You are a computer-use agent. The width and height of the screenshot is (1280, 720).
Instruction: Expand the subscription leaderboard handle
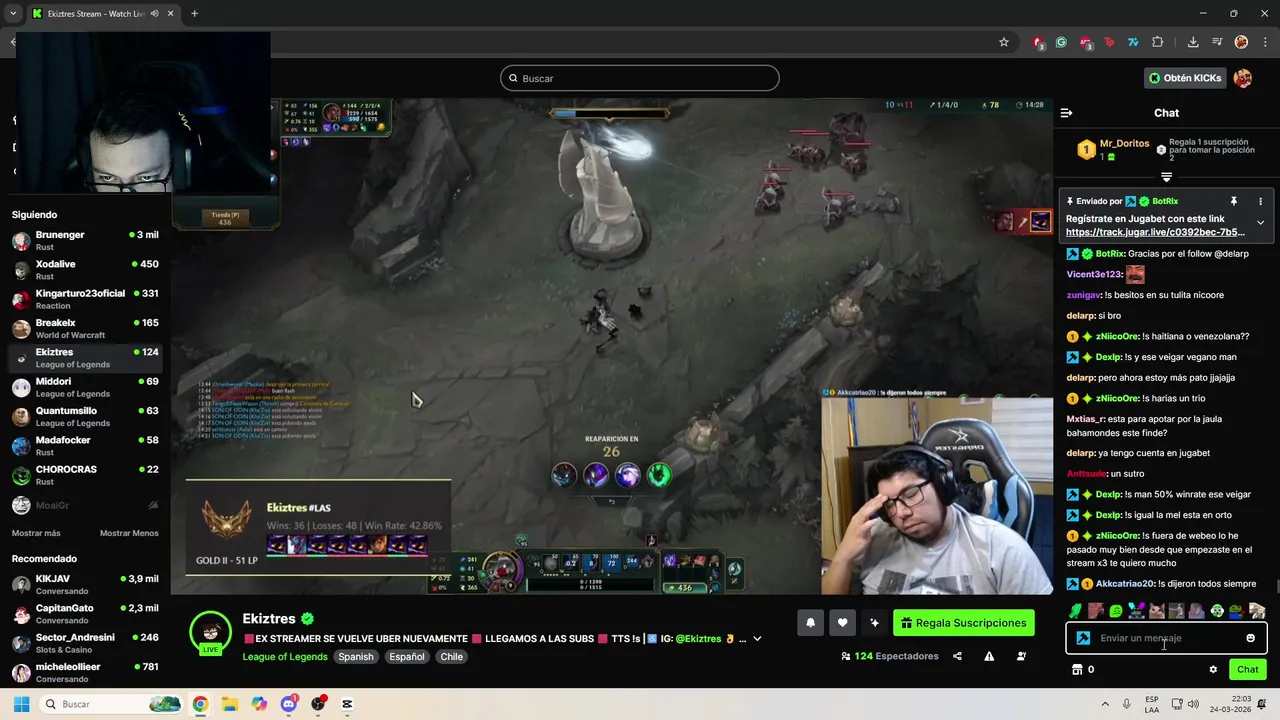[x=1166, y=177]
